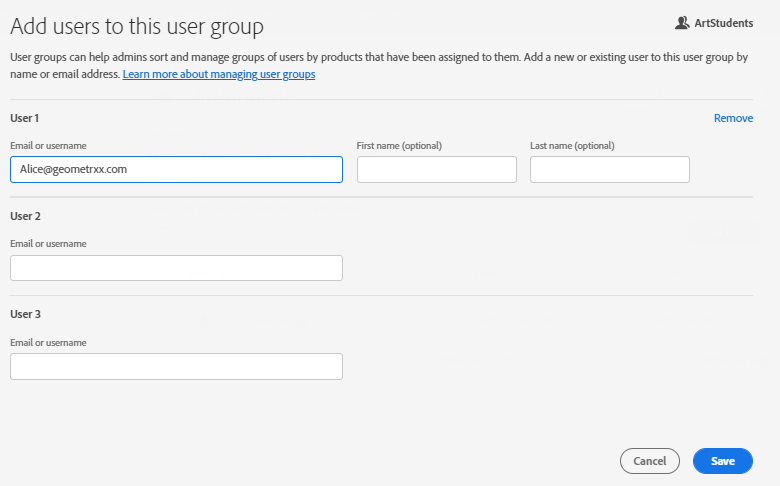
Task: Click the User 3 email or username field
Action: pyautogui.click(x=176, y=366)
